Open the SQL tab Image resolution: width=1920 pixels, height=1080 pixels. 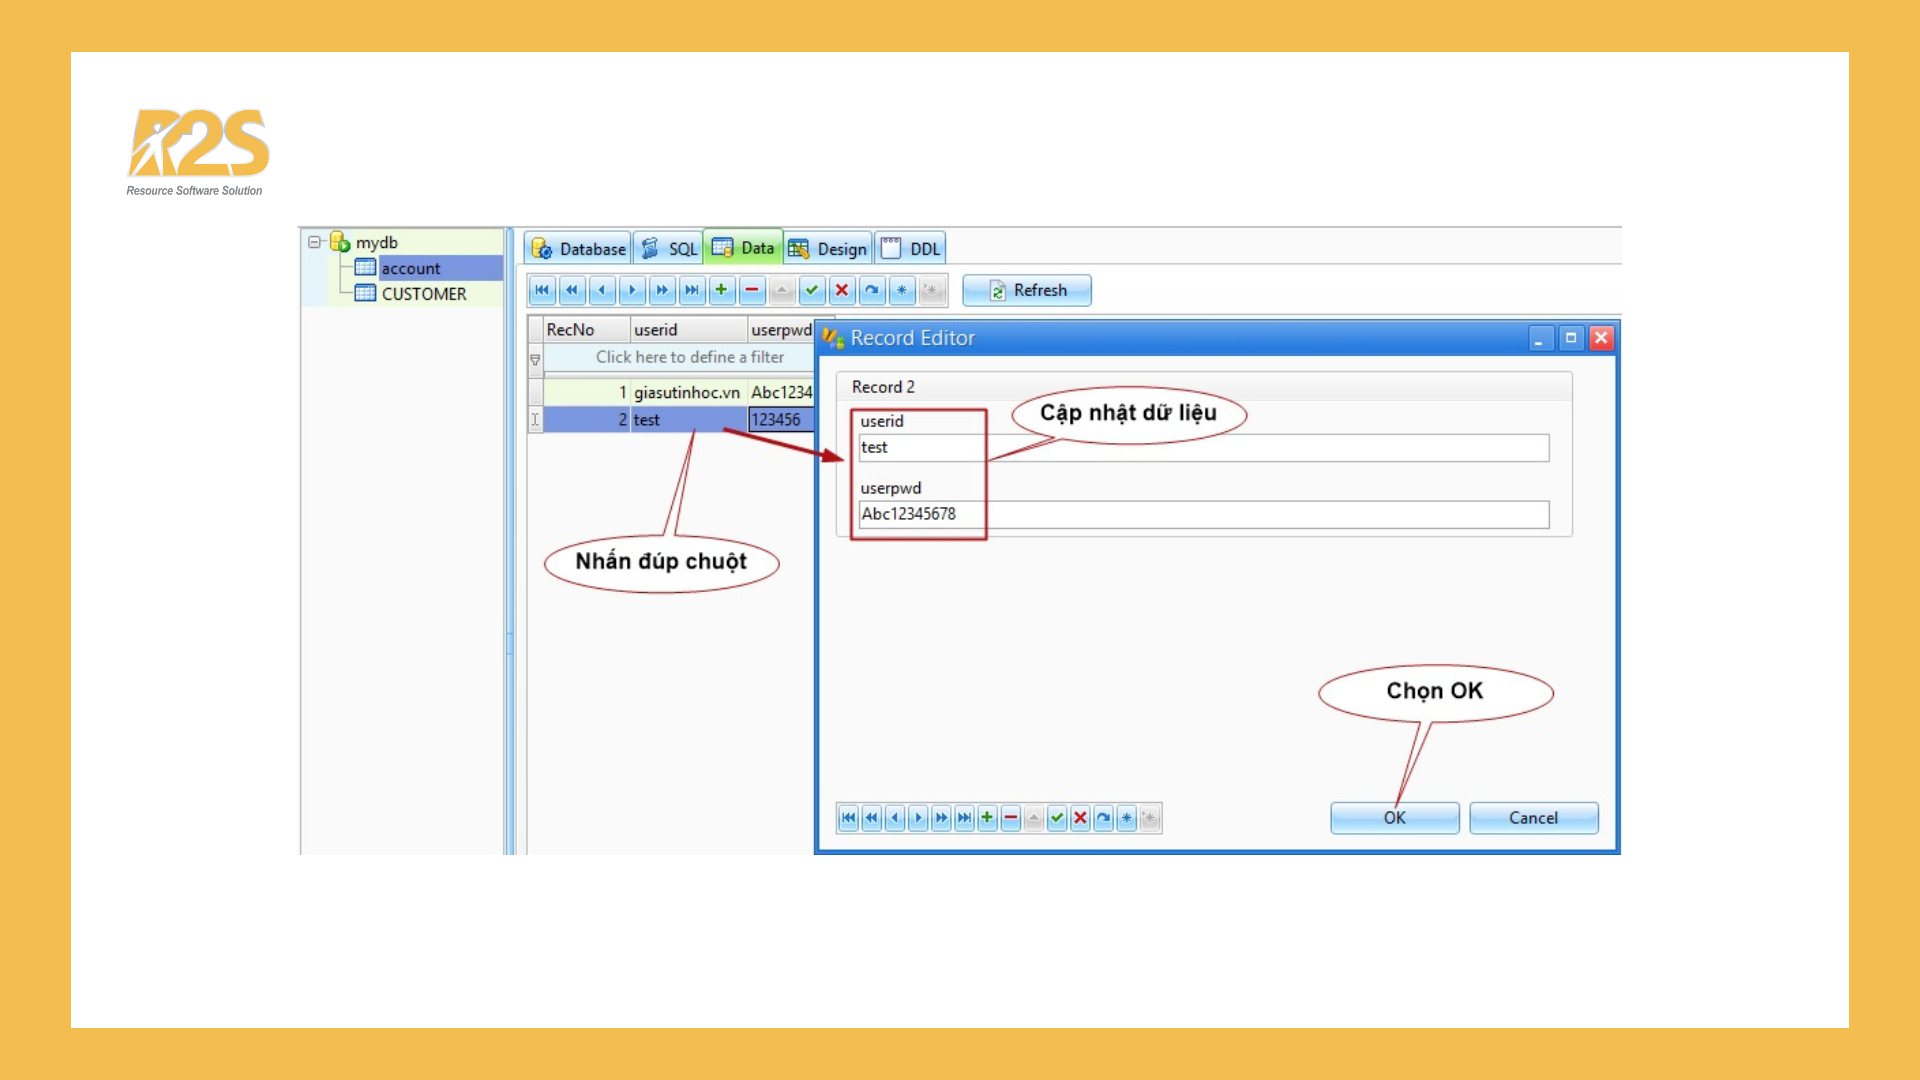[x=668, y=248]
